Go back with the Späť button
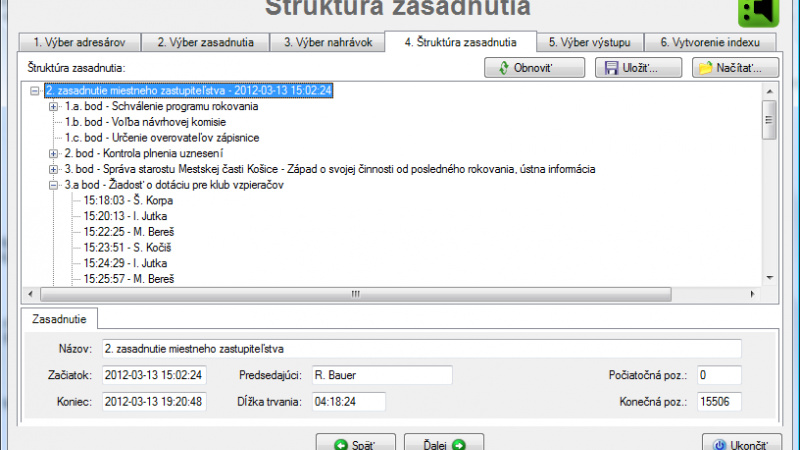The height and width of the screenshot is (450, 800). 356,443
